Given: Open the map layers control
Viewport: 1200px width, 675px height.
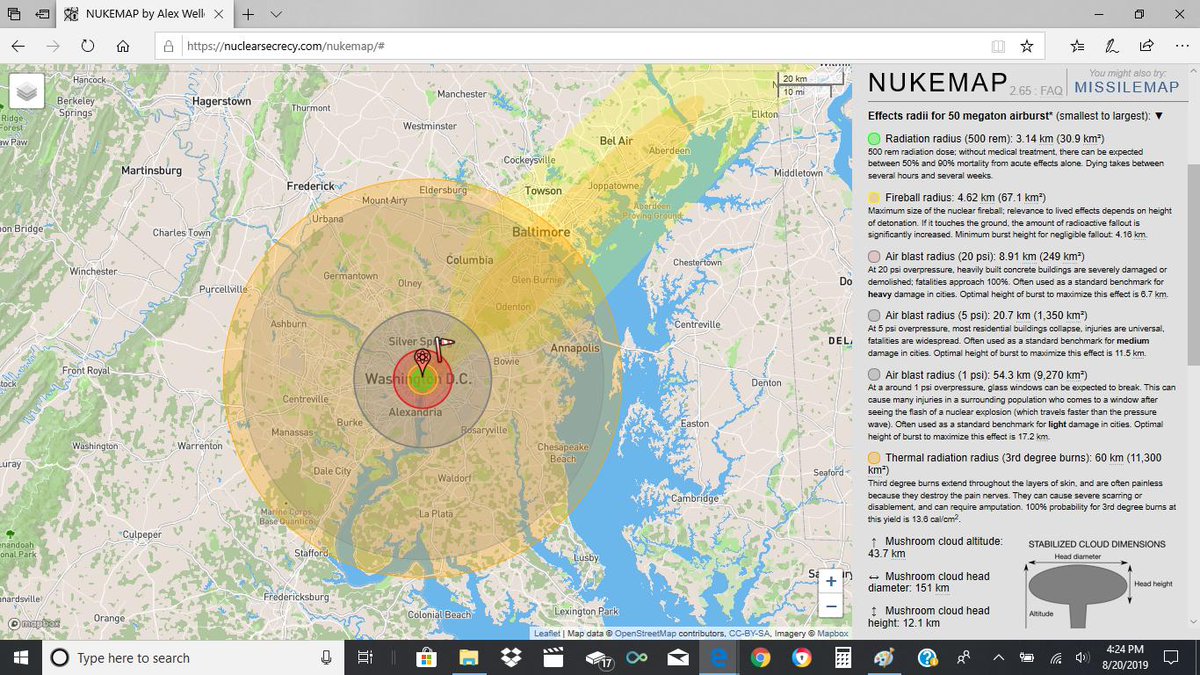Looking at the screenshot, I should pyautogui.click(x=29, y=92).
